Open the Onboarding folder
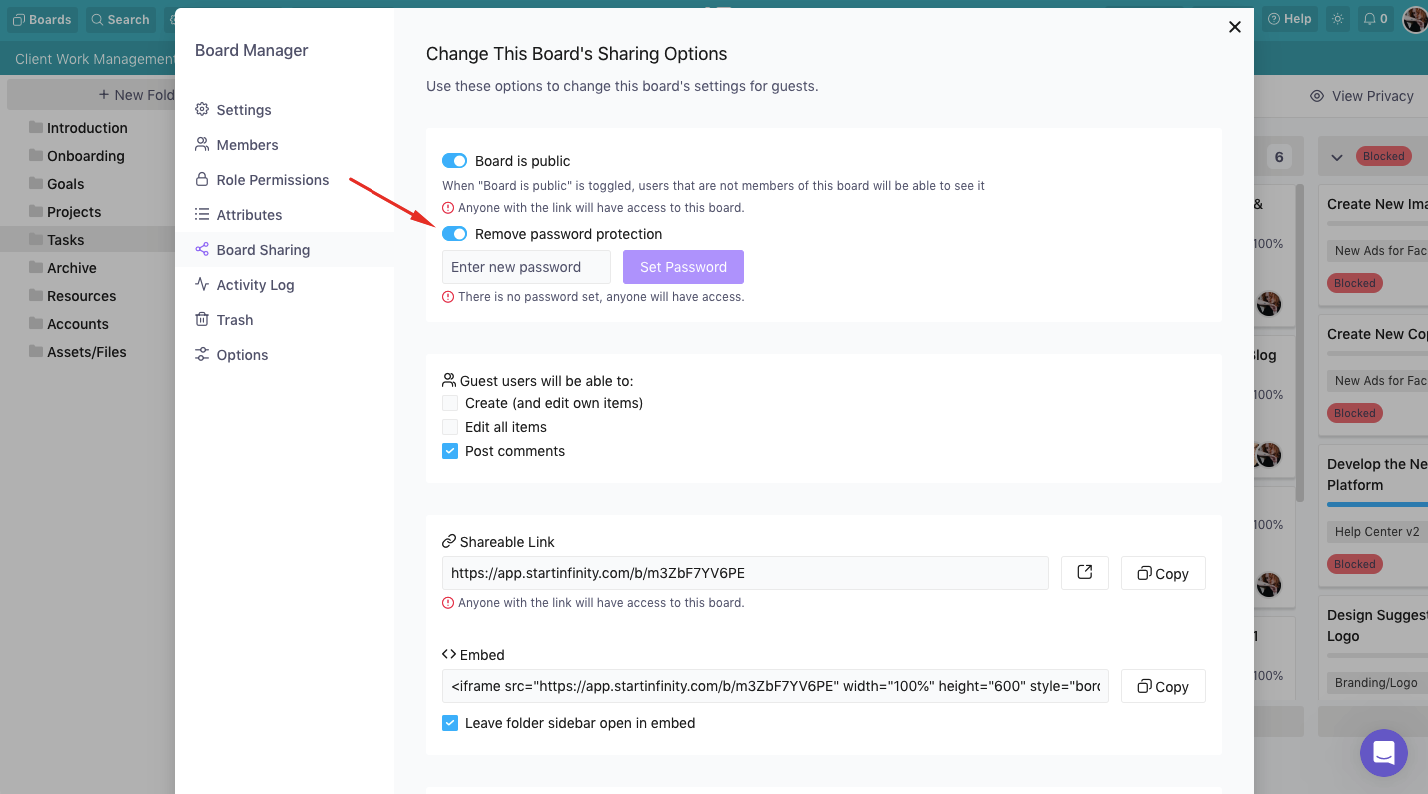The width and height of the screenshot is (1428, 794). (87, 156)
